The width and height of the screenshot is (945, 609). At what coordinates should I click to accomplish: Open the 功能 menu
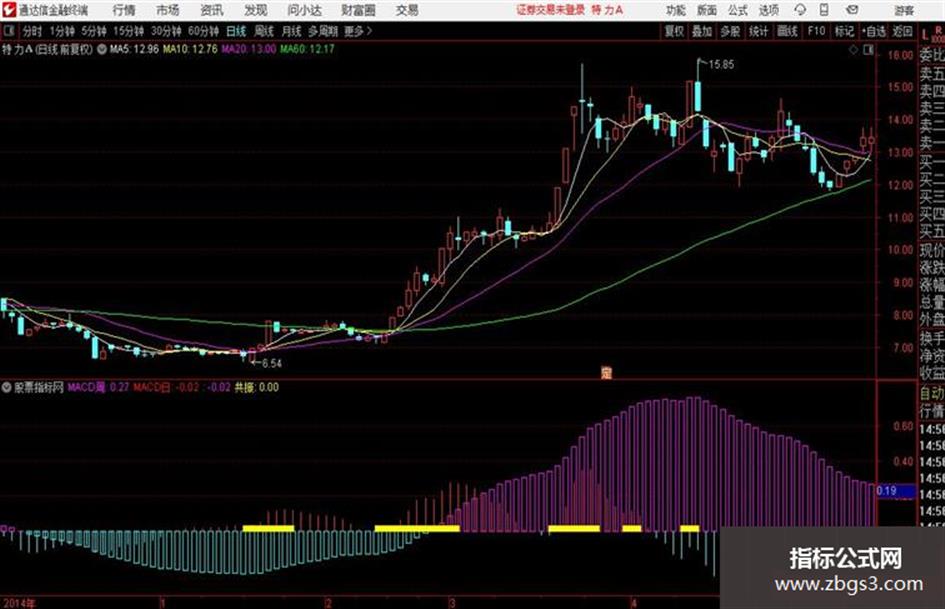pos(676,10)
